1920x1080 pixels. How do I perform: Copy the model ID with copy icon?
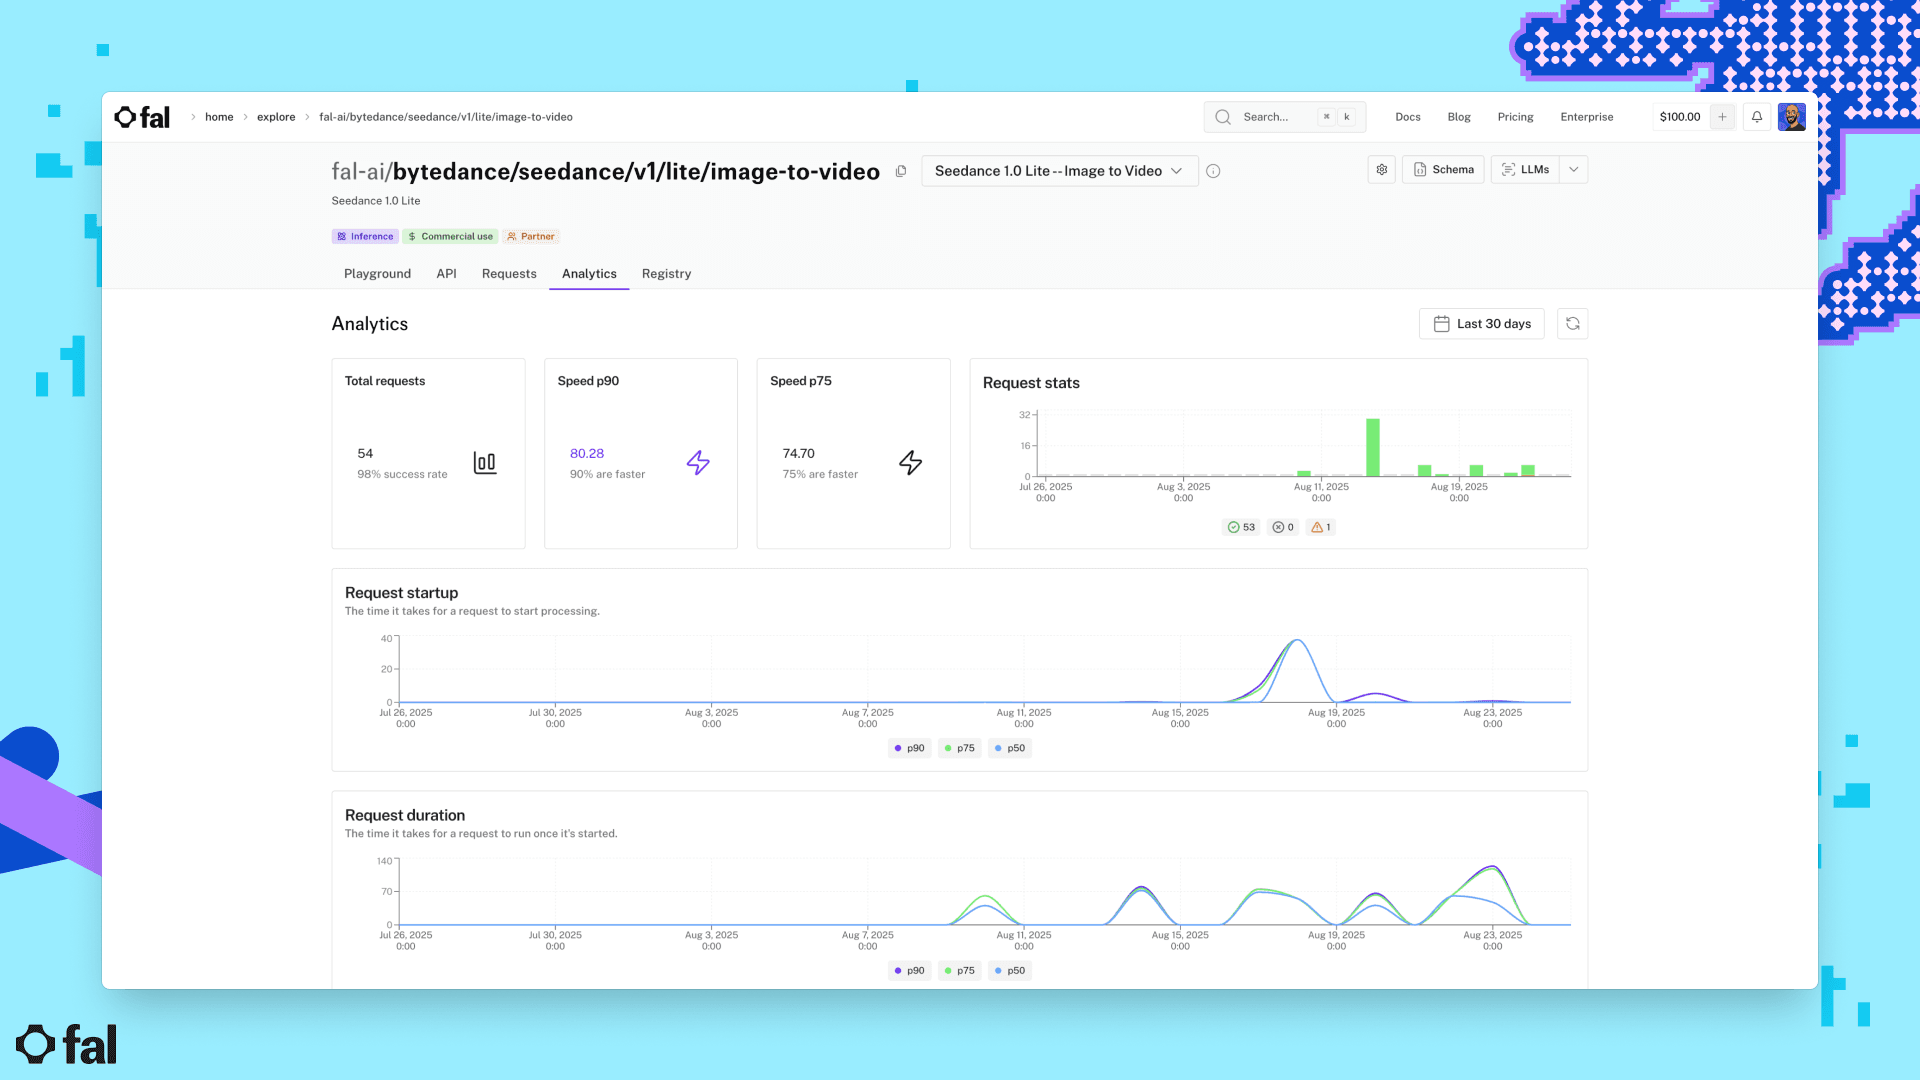[x=901, y=171]
